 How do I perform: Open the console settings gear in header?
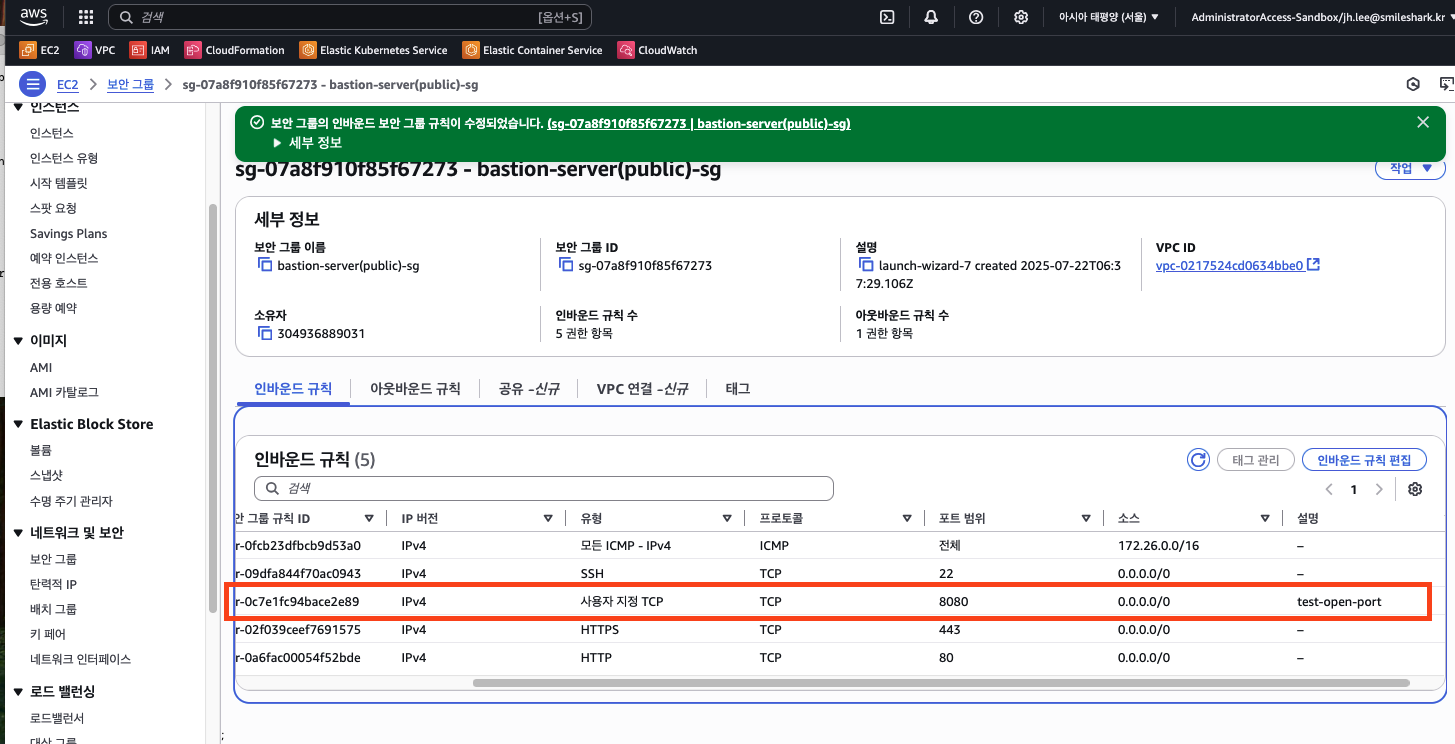tap(1021, 17)
